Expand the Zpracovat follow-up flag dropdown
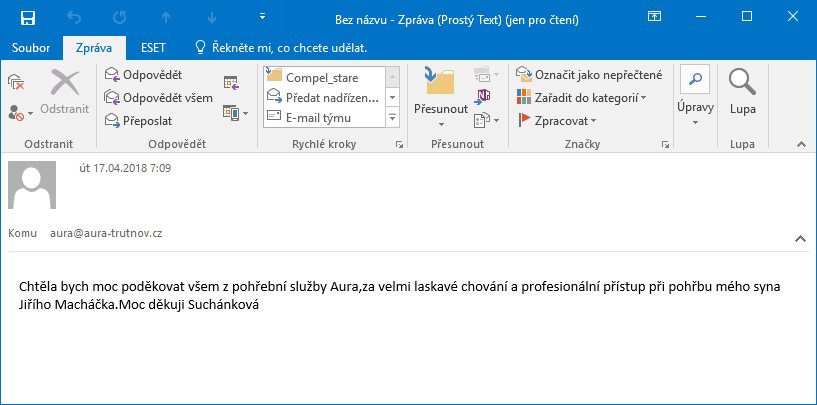817x405 pixels. (x=557, y=120)
